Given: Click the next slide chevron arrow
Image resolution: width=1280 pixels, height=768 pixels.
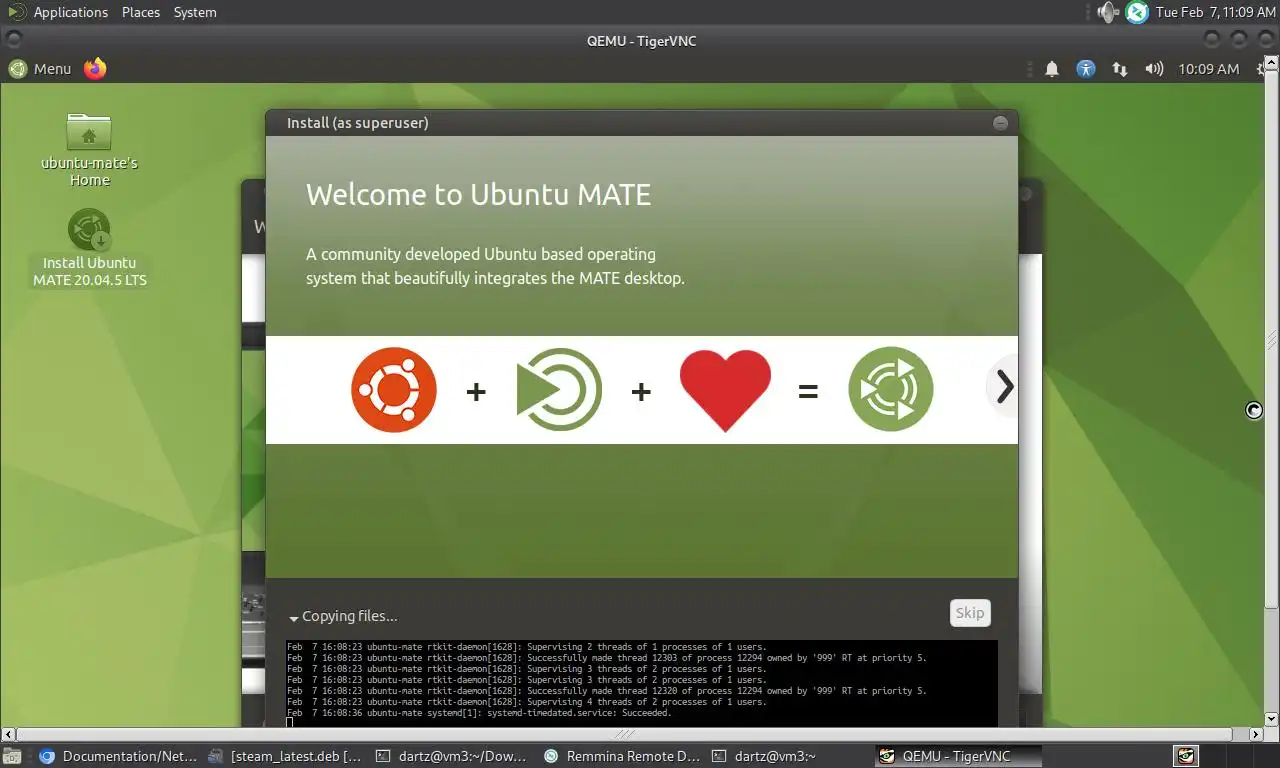Looking at the screenshot, I should tap(1003, 386).
